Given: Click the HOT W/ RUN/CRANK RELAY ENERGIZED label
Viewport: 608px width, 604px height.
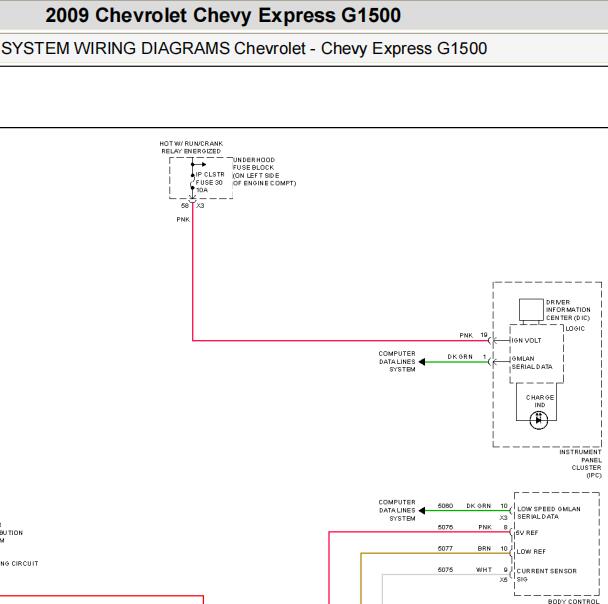Looking at the screenshot, I should 191,147.
